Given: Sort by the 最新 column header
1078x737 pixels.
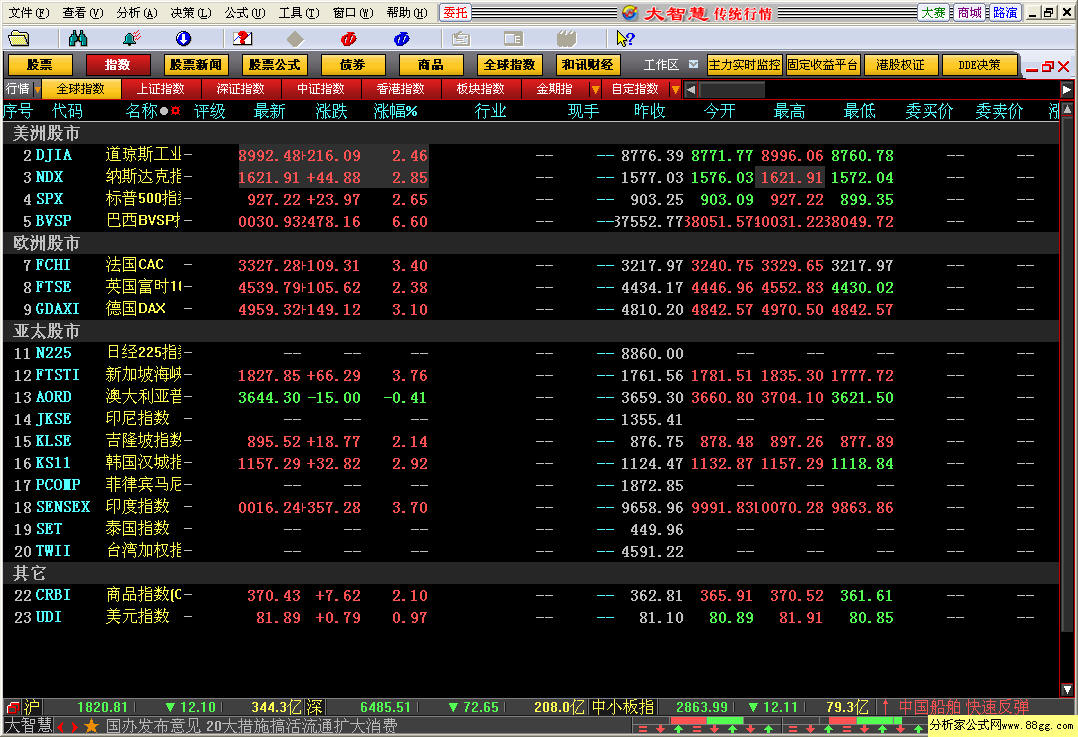Looking at the screenshot, I should click(270, 111).
